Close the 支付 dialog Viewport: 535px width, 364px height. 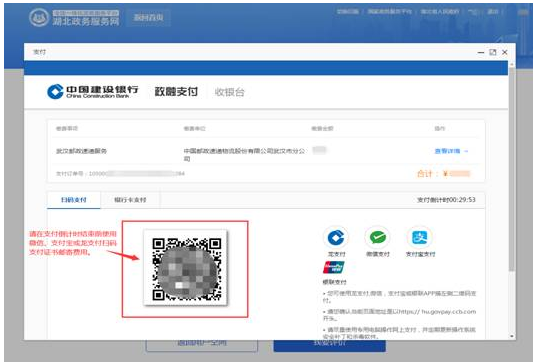[x=505, y=52]
